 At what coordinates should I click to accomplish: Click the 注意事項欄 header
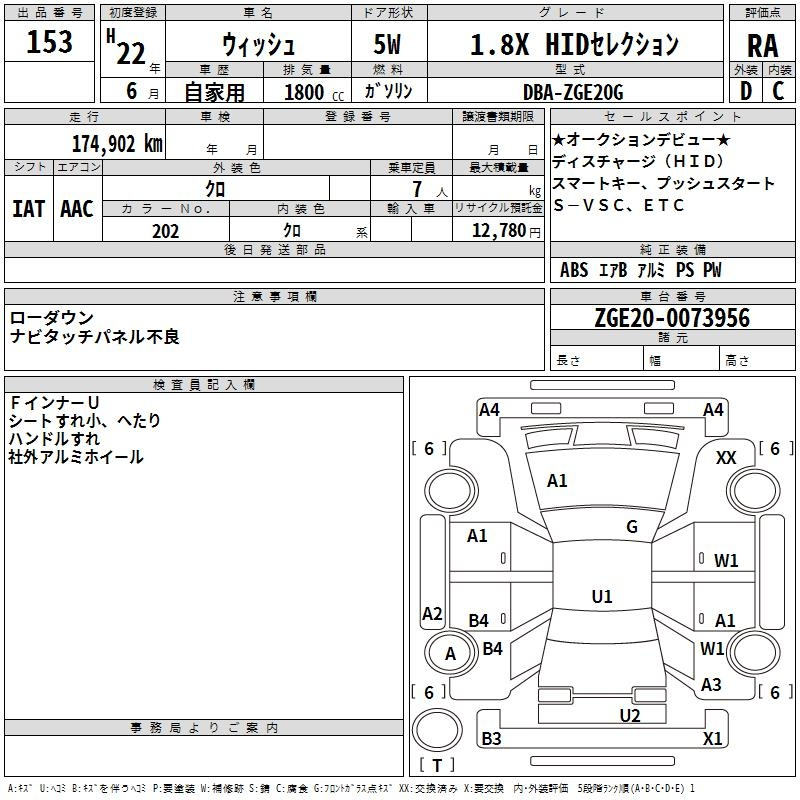[274, 296]
